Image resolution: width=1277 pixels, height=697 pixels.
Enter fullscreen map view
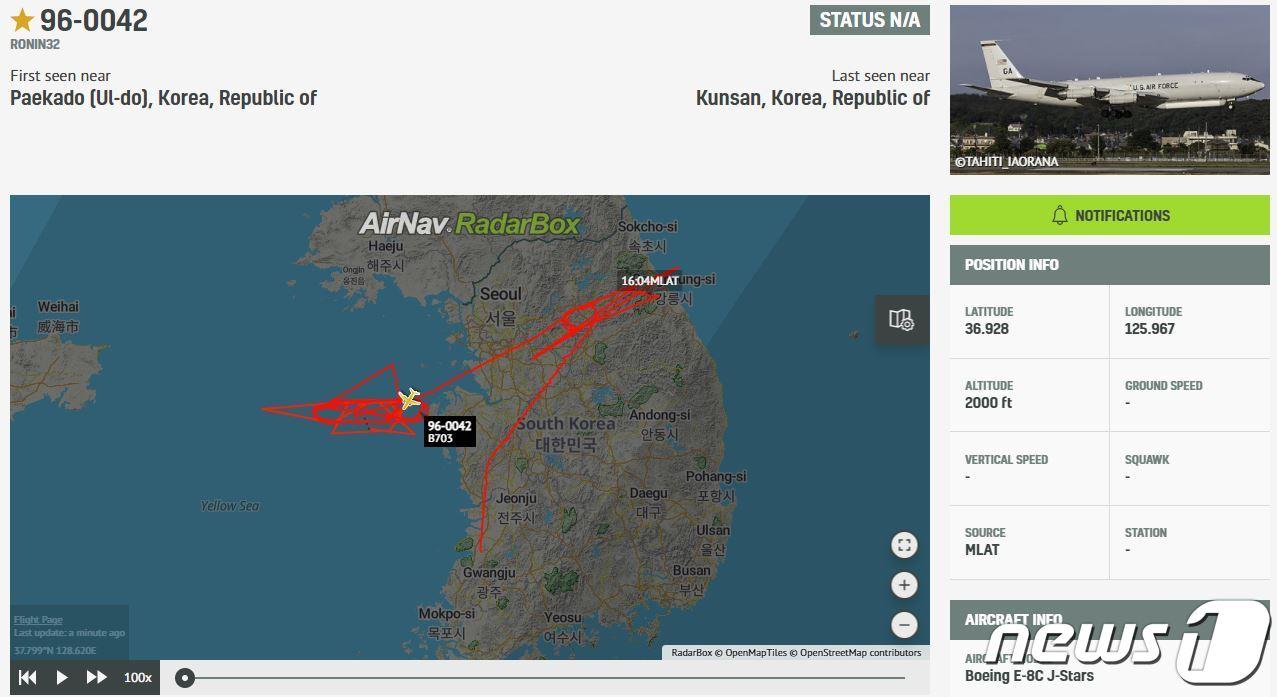904,545
